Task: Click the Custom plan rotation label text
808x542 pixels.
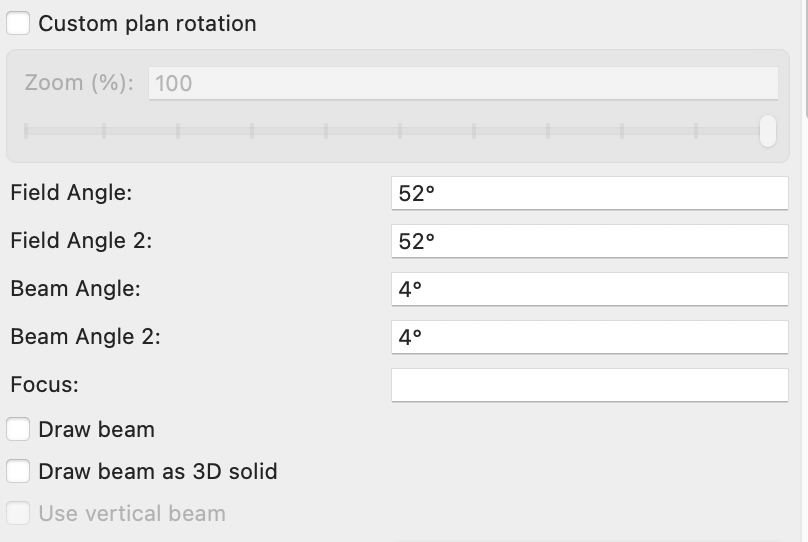Action: [x=147, y=23]
